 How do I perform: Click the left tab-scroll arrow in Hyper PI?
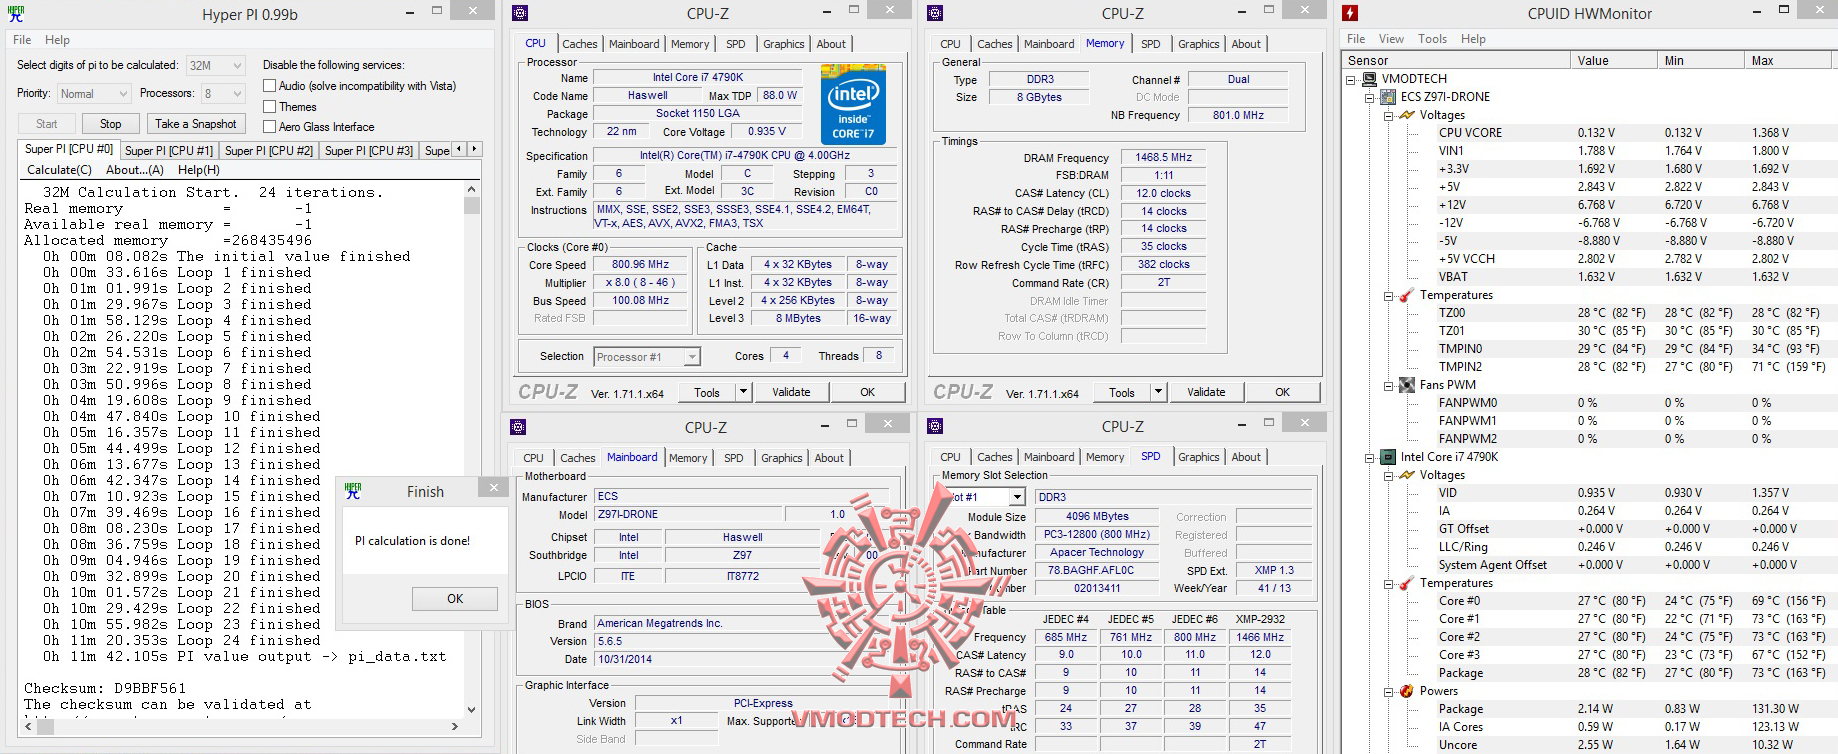point(459,149)
